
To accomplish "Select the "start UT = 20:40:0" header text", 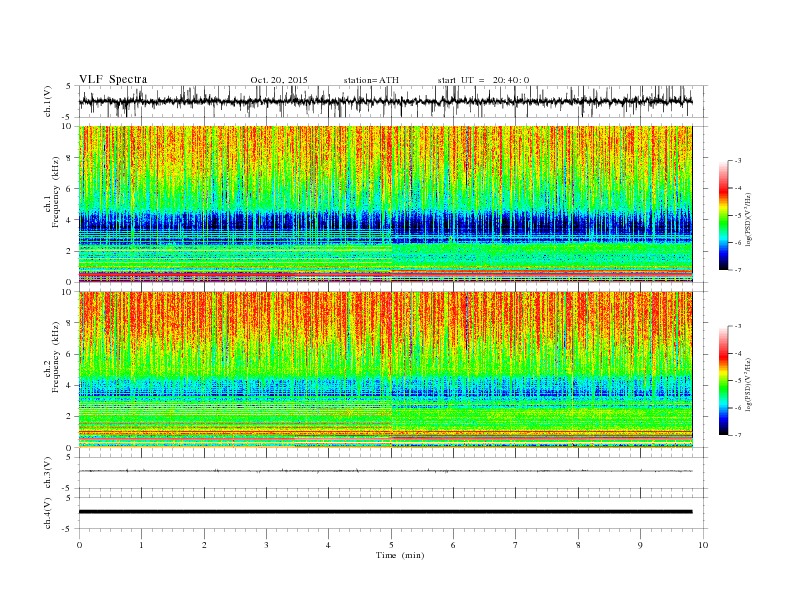I will point(483,80).
